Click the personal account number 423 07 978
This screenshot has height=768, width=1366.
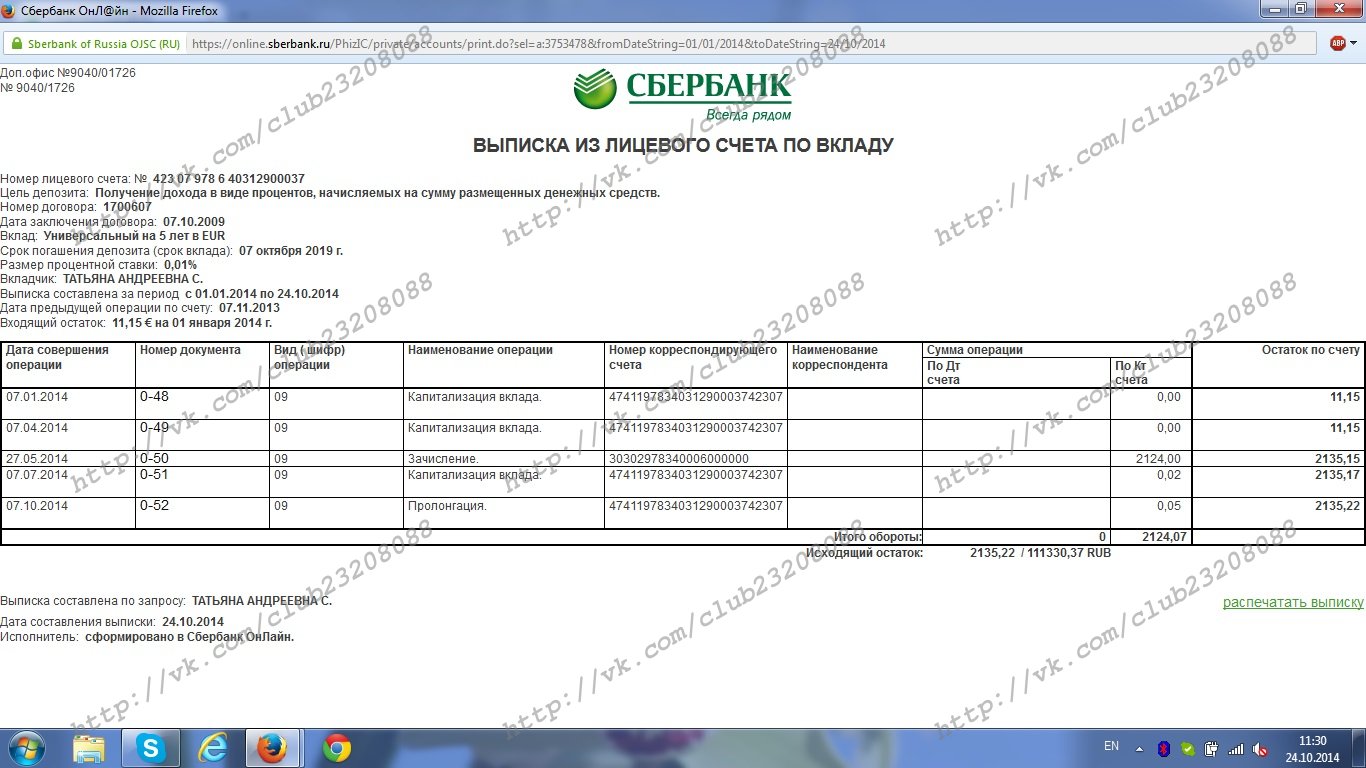click(228, 179)
